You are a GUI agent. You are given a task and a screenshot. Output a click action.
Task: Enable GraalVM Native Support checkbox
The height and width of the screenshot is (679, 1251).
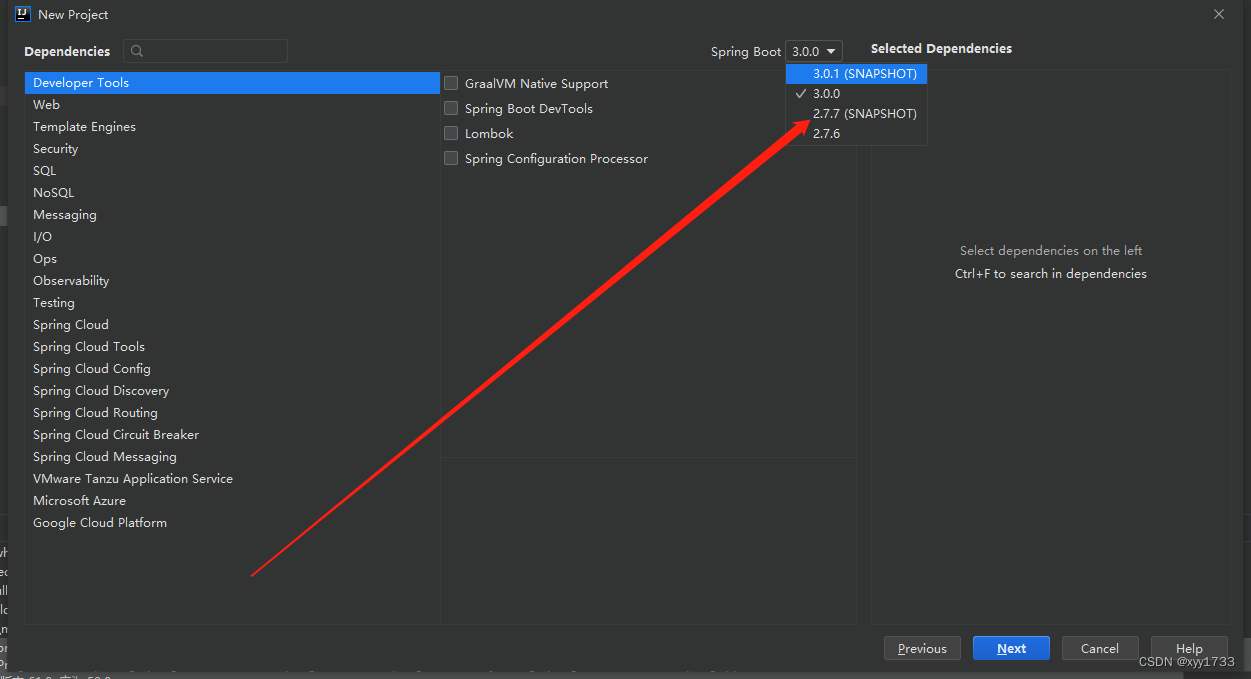pos(451,83)
